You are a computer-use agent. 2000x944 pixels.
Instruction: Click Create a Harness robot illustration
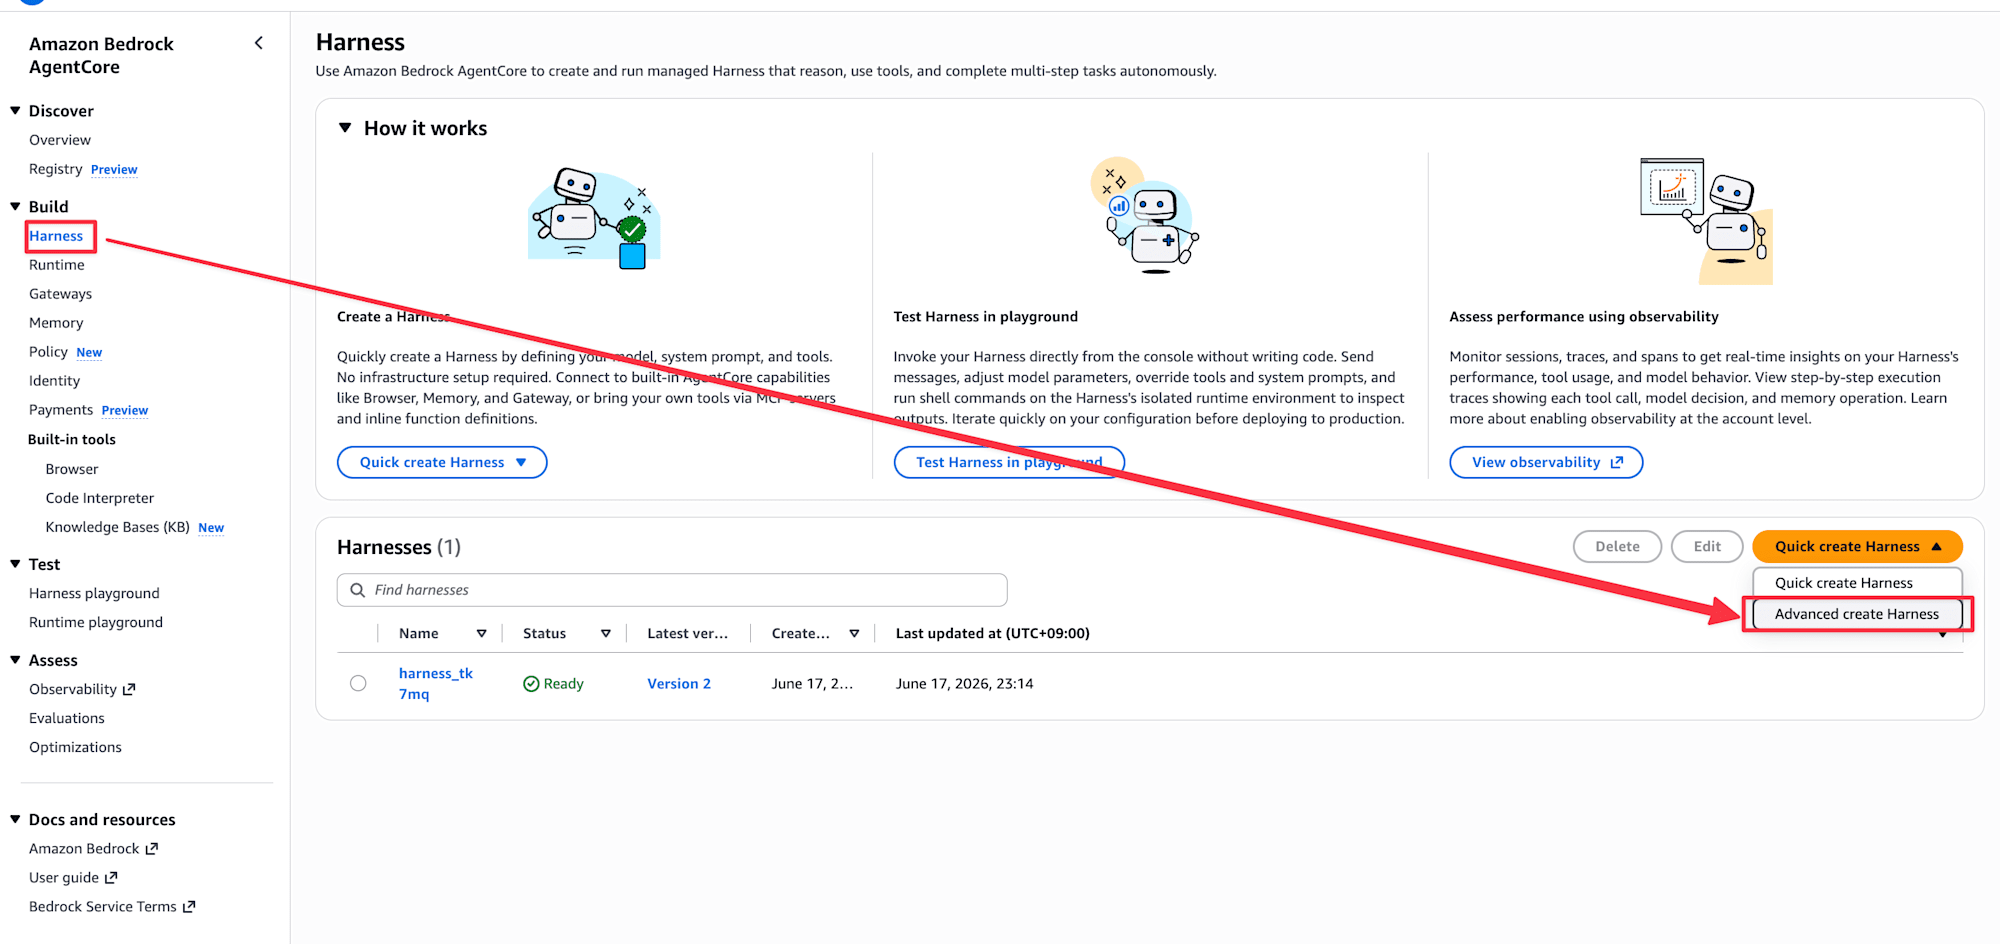click(x=594, y=220)
